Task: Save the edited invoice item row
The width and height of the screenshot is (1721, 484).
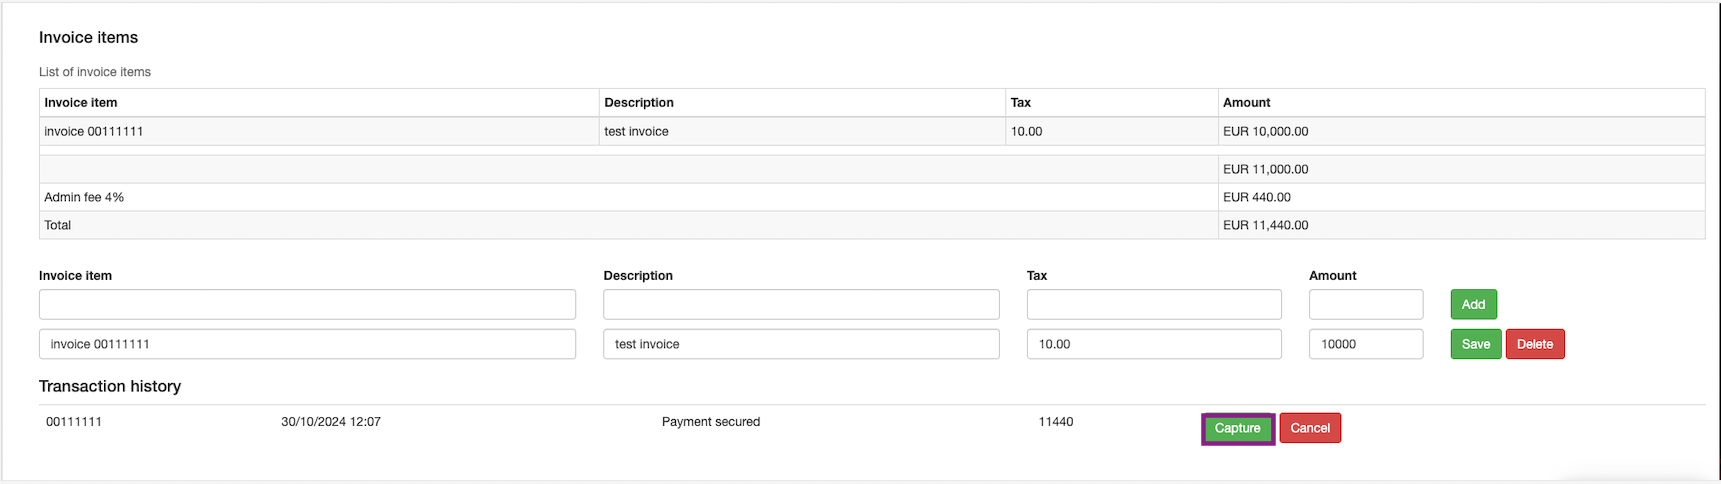Action: 1475,344
